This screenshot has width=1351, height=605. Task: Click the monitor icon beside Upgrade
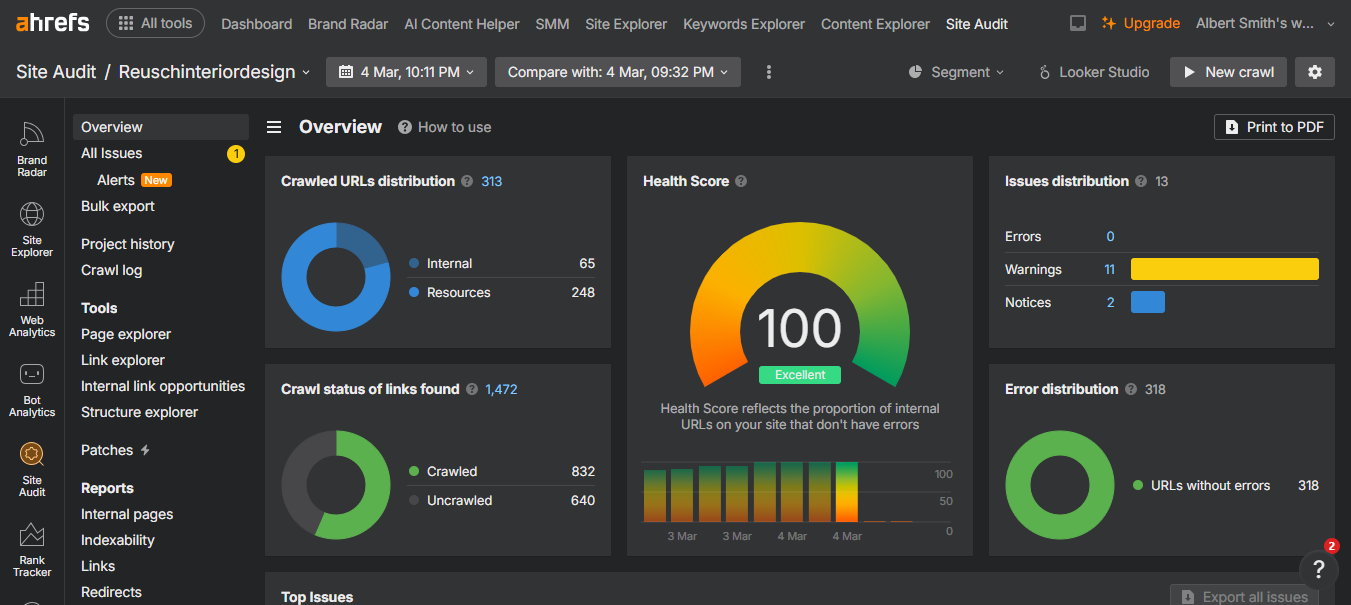[x=1078, y=23]
